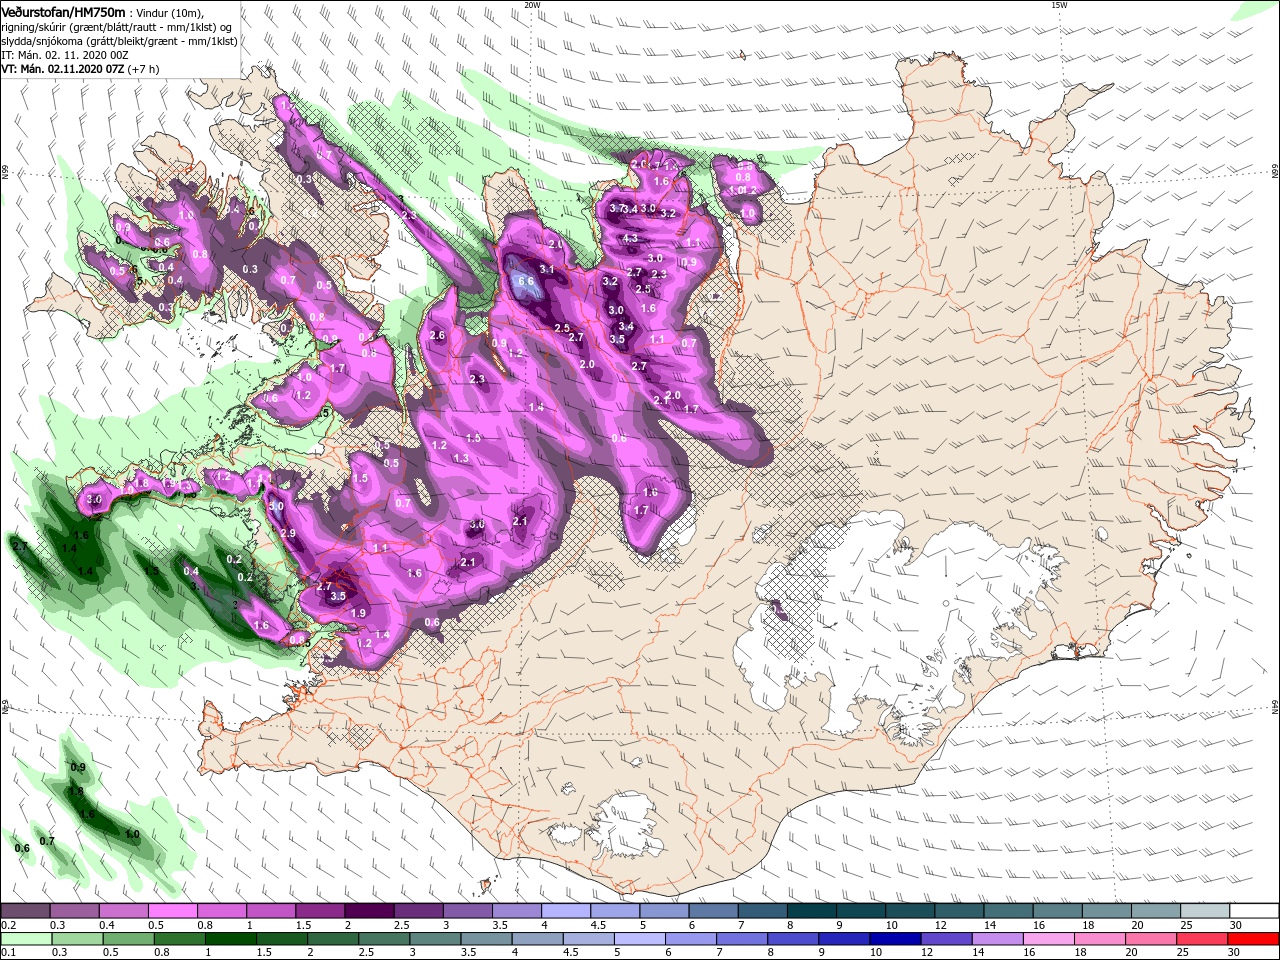Image resolution: width=1280 pixels, height=960 pixels.
Task: Select the dark blue rain swatch labeled 10
Action: (x=896, y=939)
